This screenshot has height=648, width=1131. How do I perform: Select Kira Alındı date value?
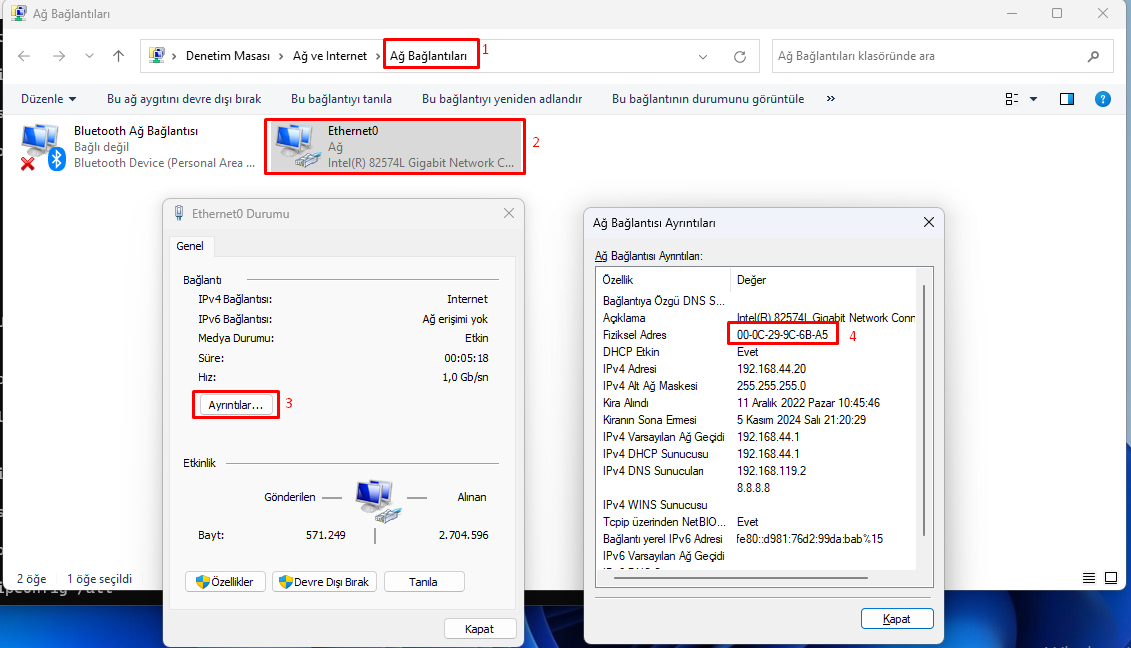pyautogui.click(x=808, y=403)
